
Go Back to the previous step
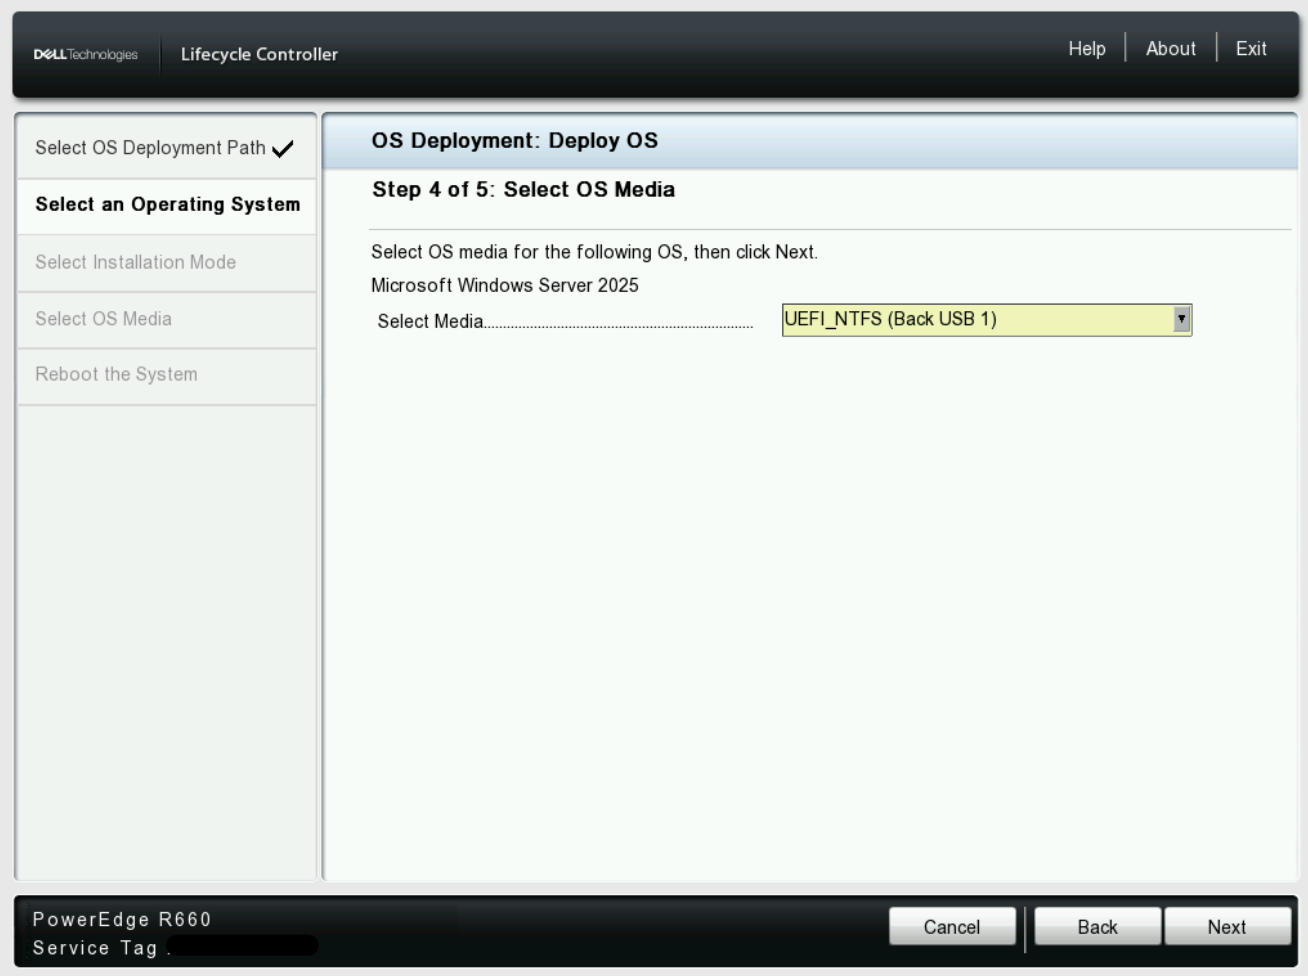[1097, 927]
